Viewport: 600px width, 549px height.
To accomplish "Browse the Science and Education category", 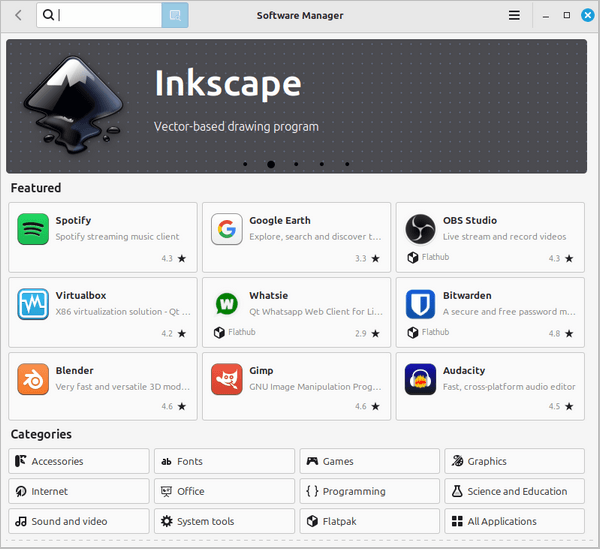I will (x=515, y=491).
